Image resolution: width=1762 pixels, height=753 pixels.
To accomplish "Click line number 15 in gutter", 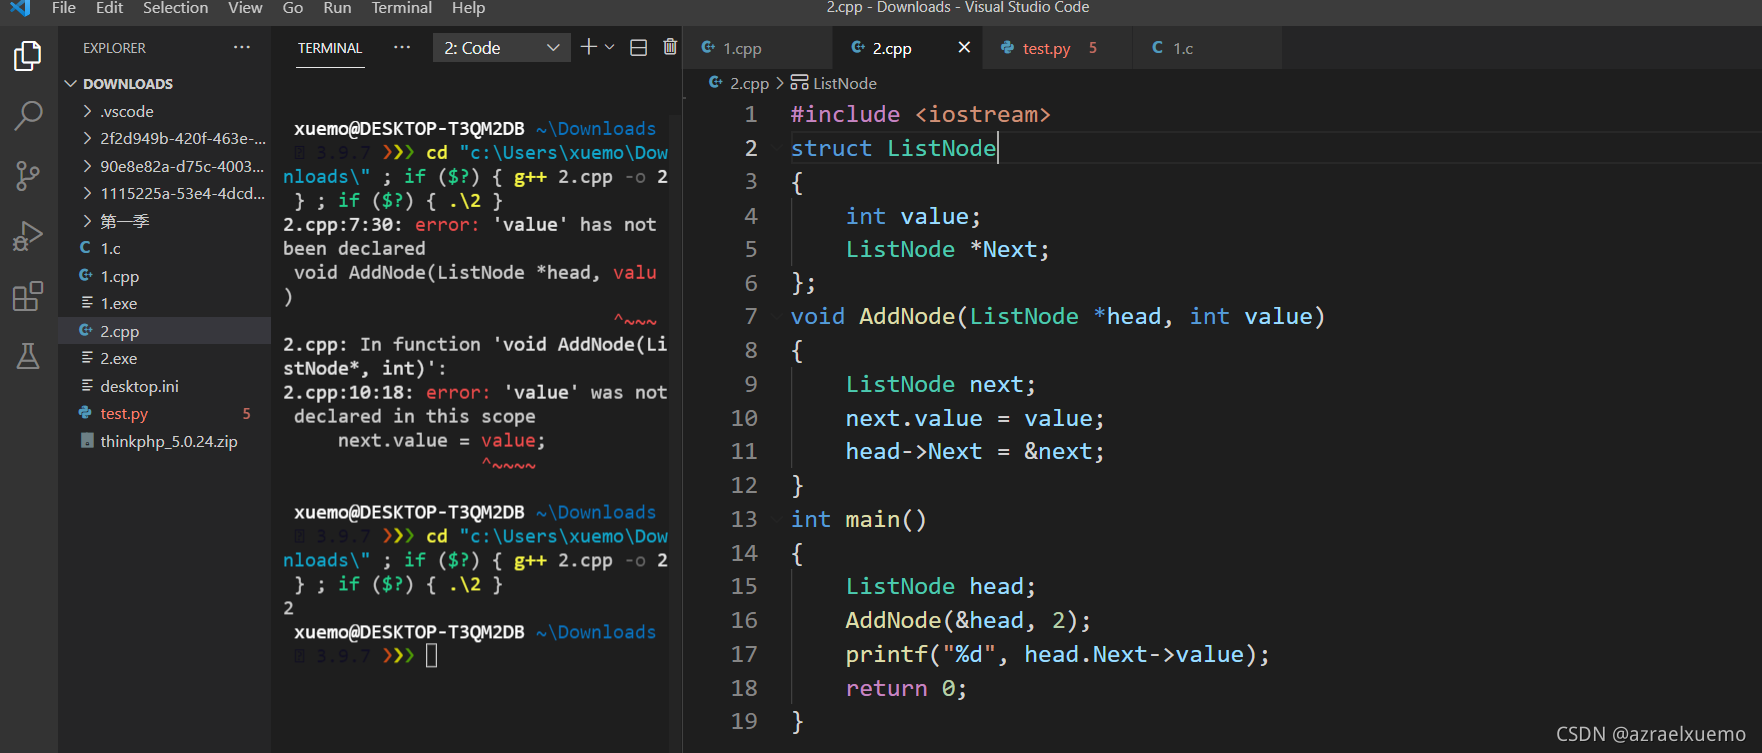I will click(x=744, y=587).
